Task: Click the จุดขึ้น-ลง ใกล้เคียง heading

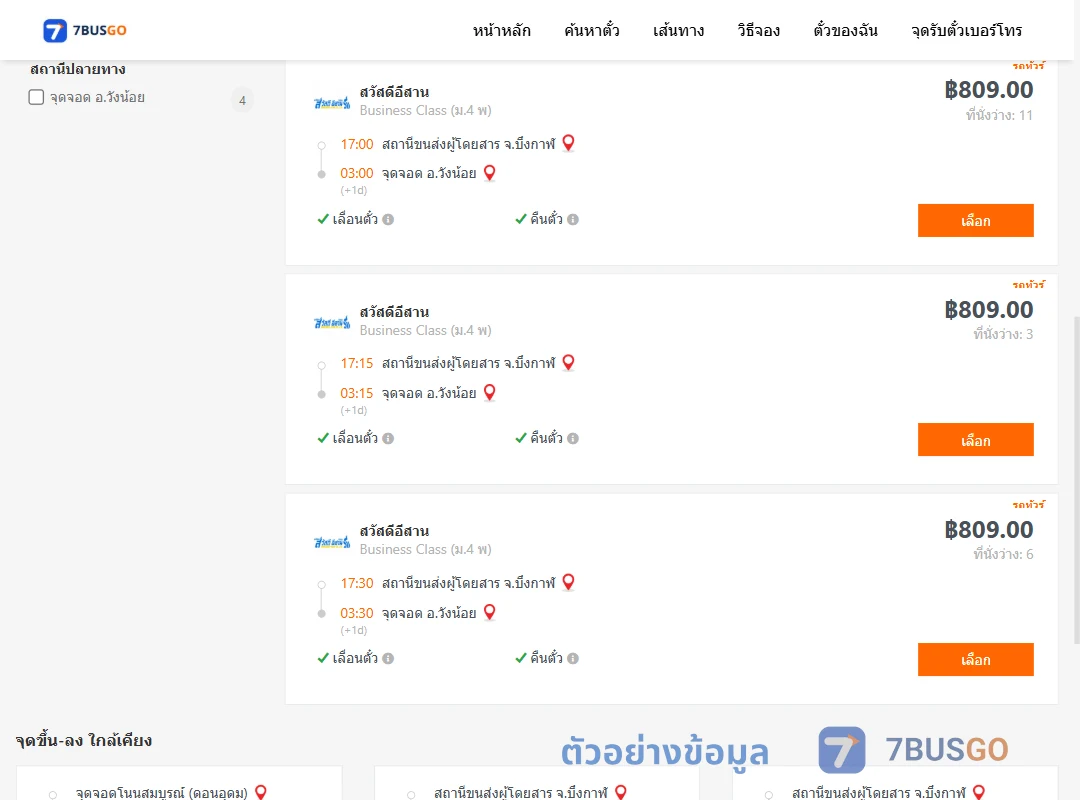Action: click(83, 741)
